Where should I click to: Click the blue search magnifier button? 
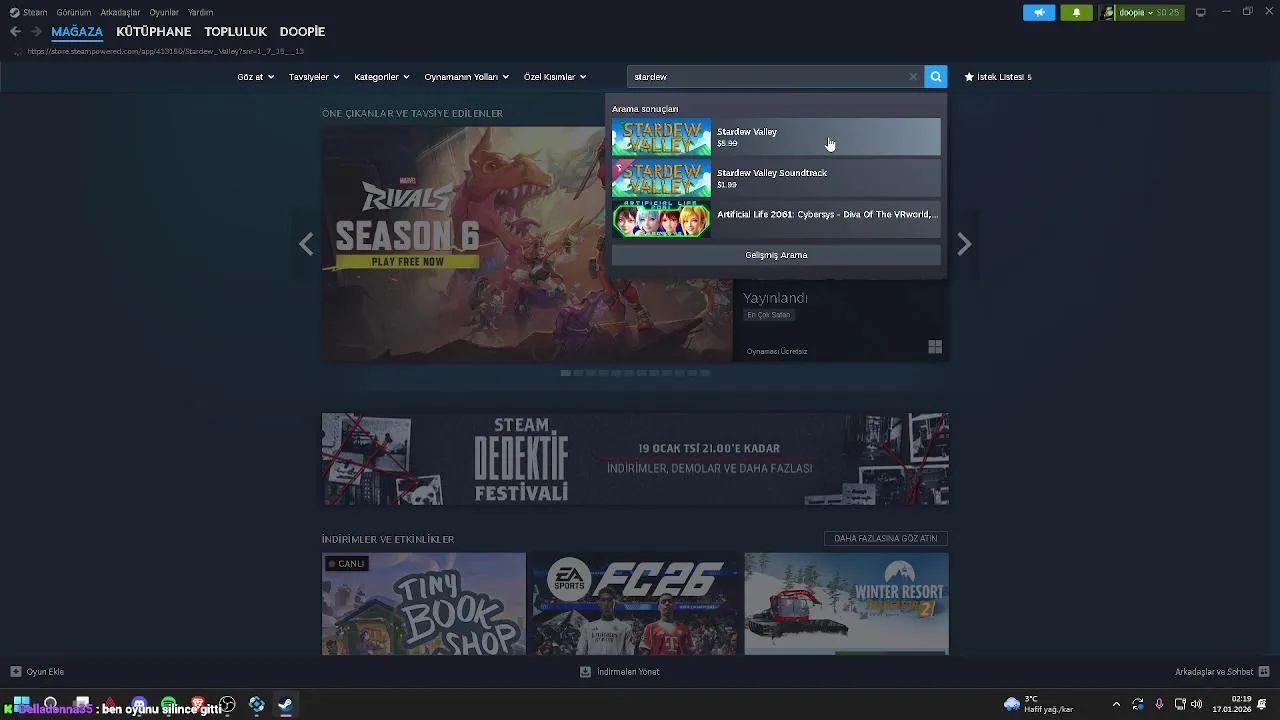click(x=935, y=76)
